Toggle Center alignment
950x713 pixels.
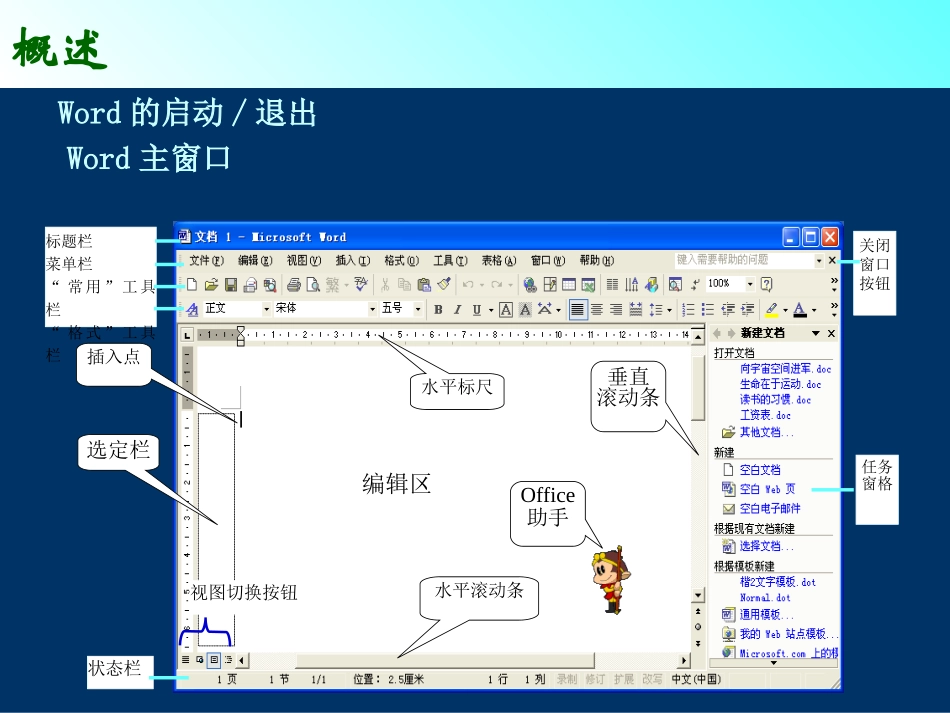597,310
